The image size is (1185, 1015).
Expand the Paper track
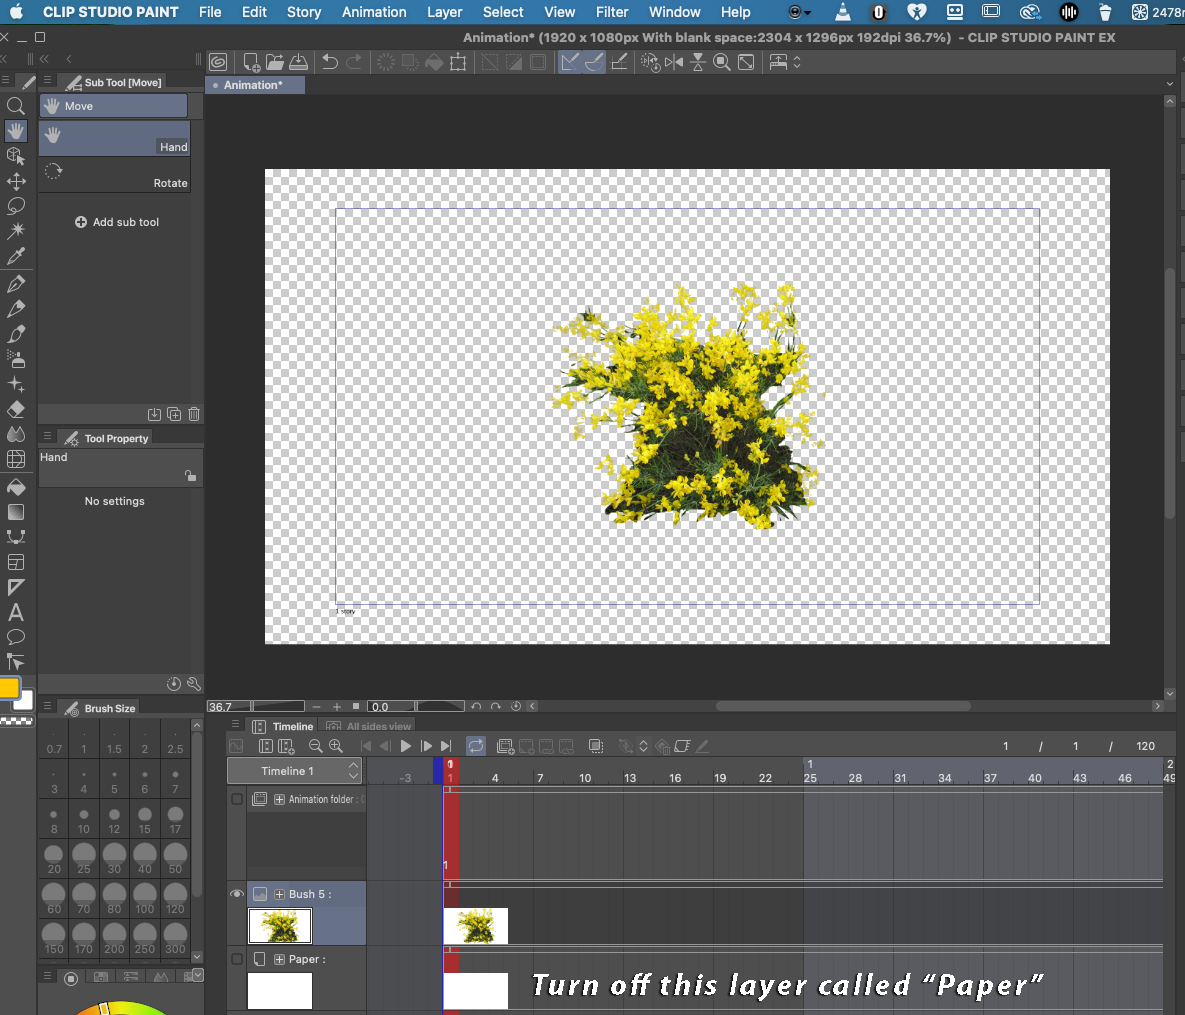[x=280, y=959]
